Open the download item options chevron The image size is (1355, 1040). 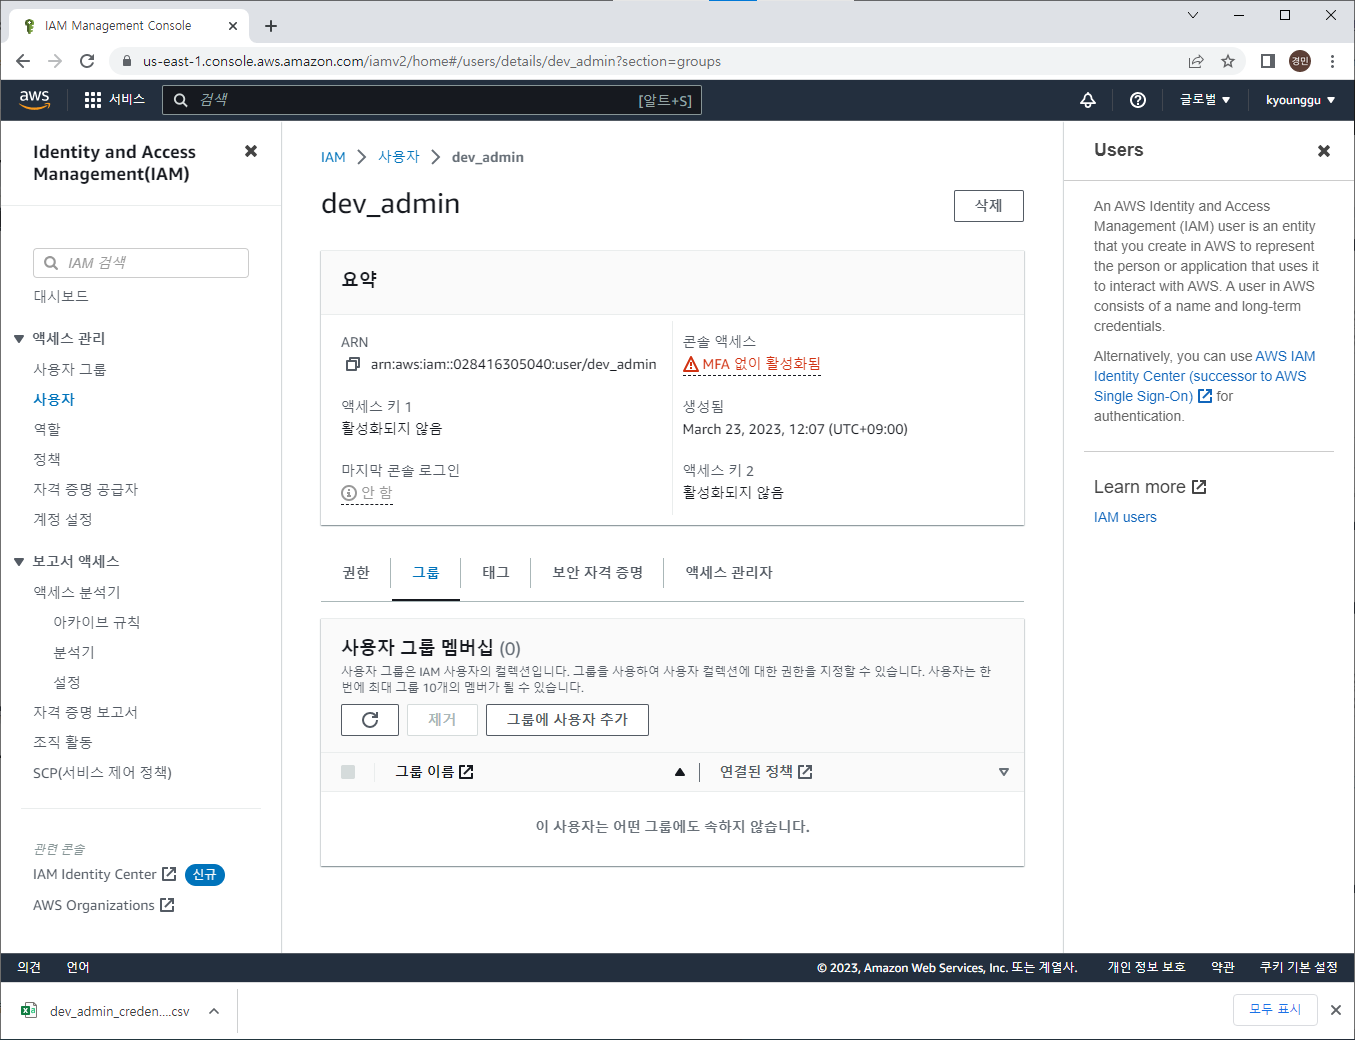click(x=214, y=1011)
